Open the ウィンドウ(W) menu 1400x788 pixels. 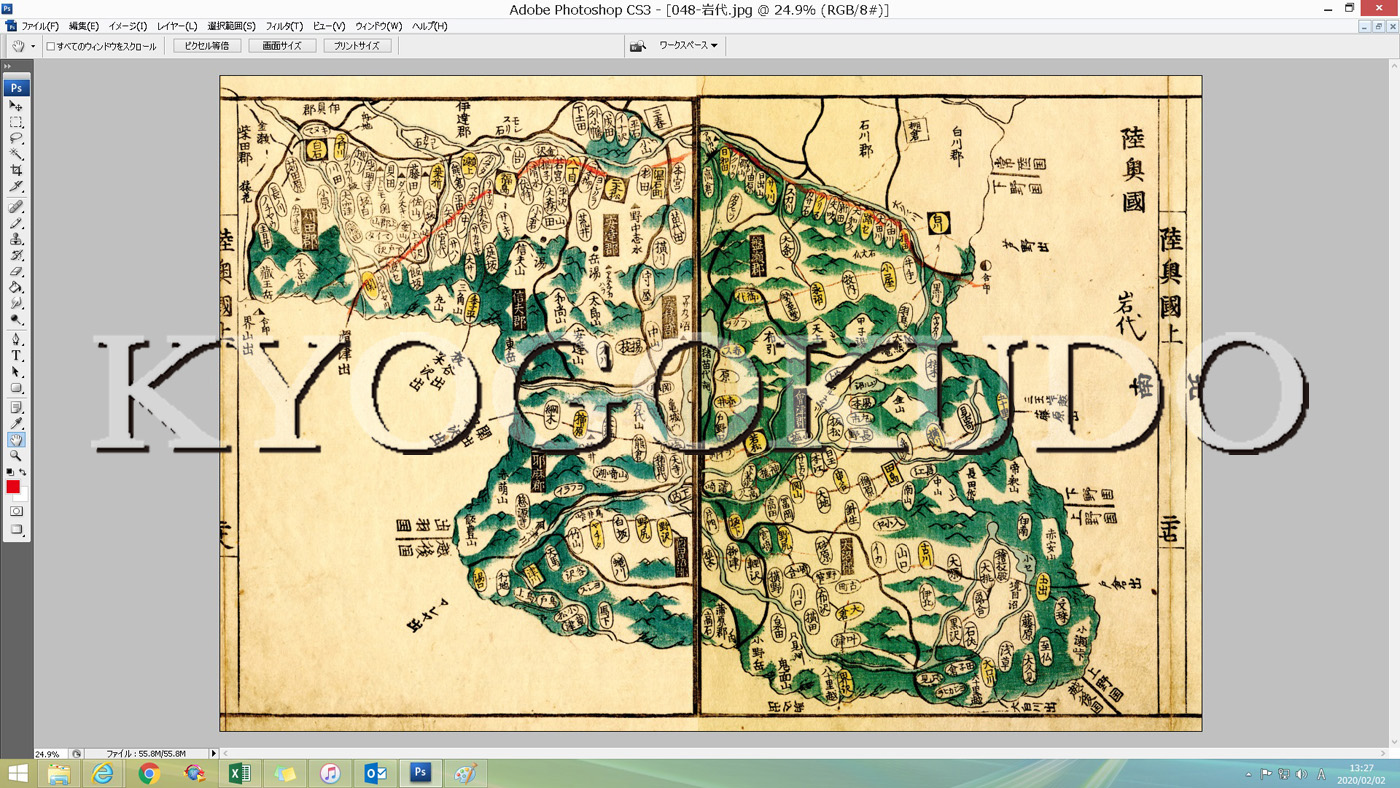point(379,26)
